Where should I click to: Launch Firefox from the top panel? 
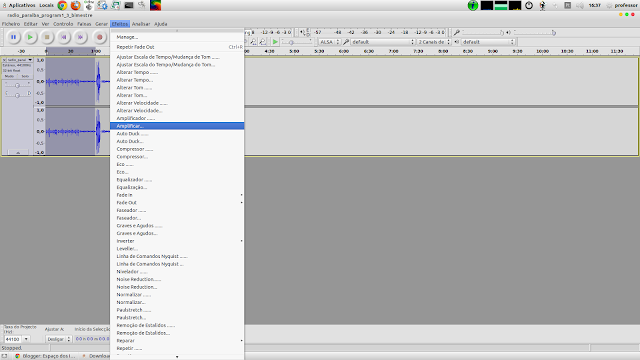[76, 5]
